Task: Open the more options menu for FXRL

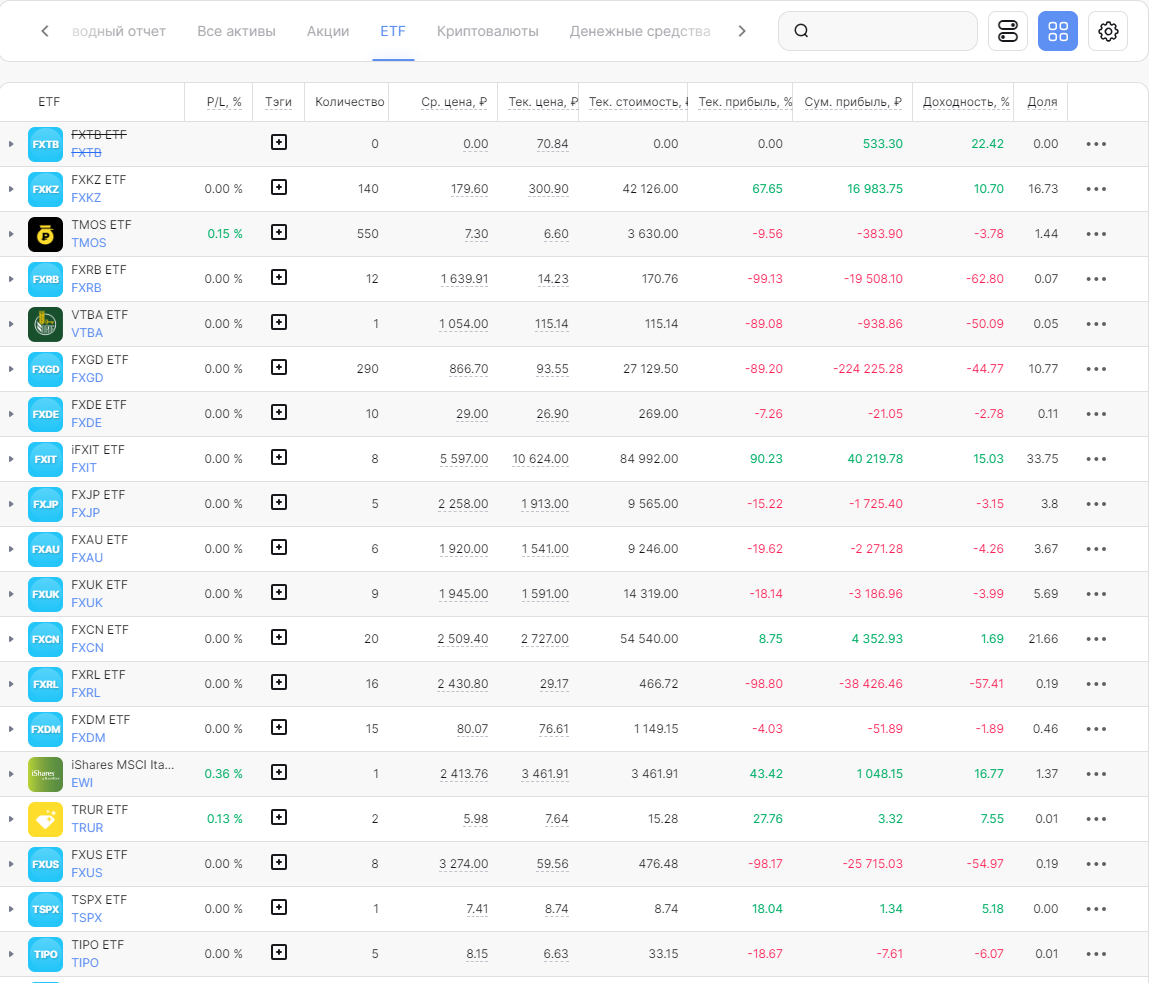Action: tap(1096, 684)
